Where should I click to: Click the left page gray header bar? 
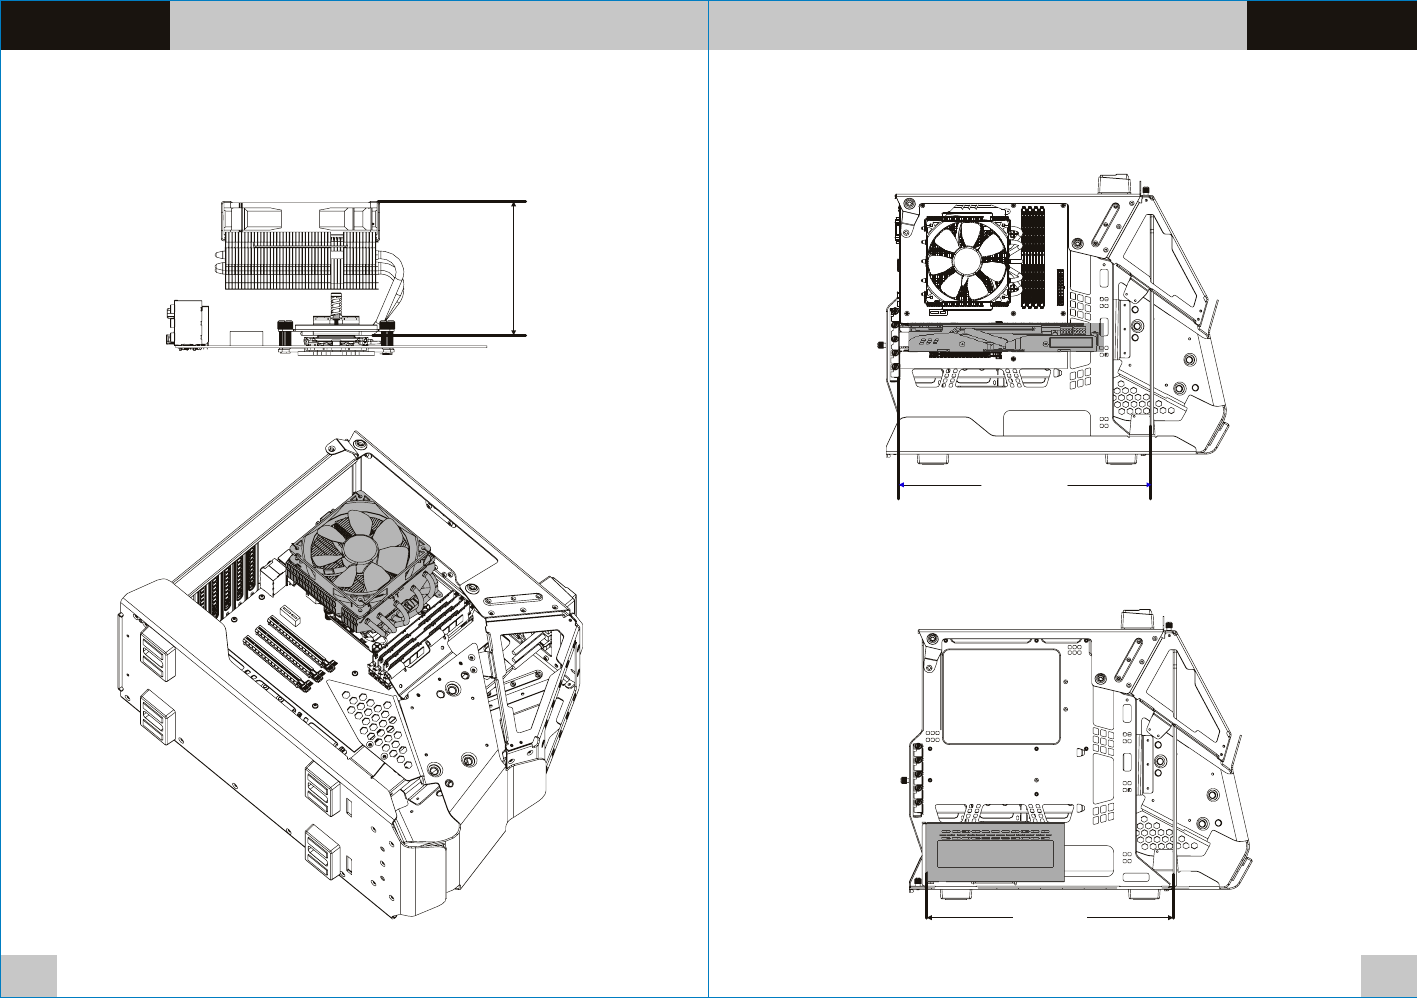[x=438, y=25]
